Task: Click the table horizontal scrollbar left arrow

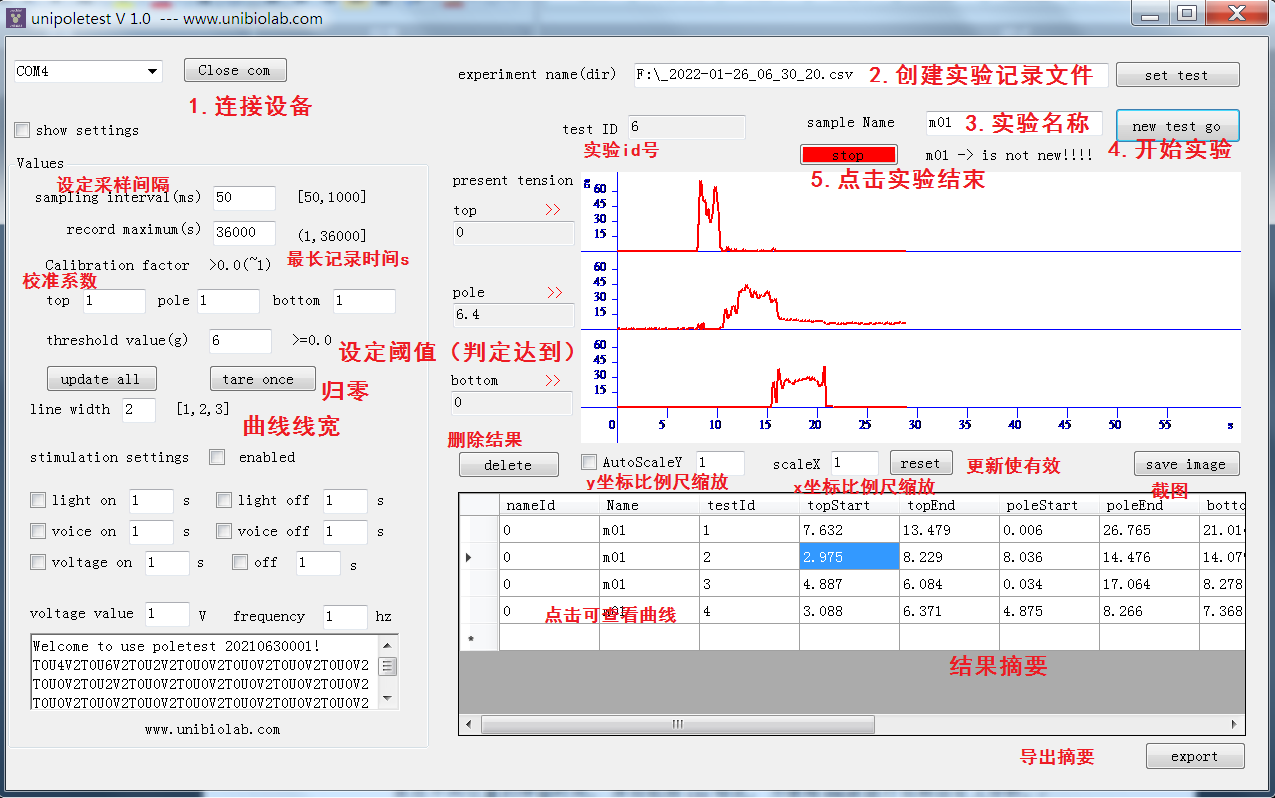Action: (x=467, y=724)
